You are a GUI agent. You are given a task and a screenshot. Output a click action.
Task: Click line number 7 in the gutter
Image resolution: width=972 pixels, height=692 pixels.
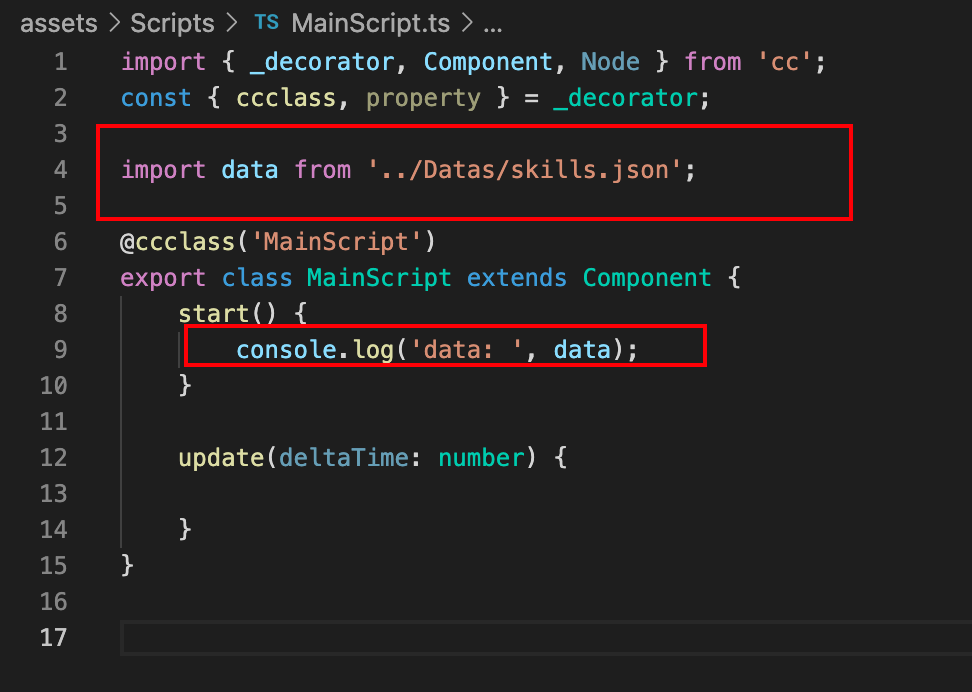pyautogui.click(x=60, y=278)
